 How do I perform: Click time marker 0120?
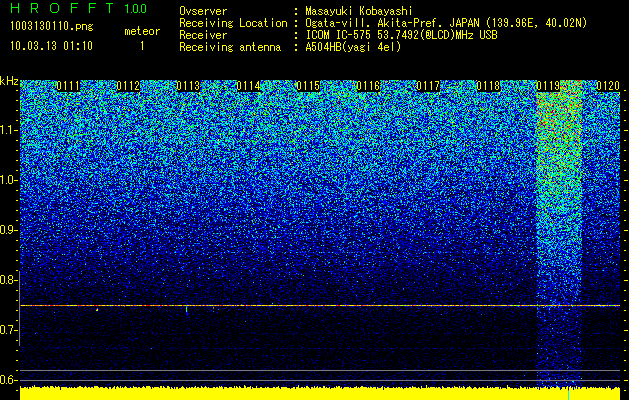click(x=608, y=86)
